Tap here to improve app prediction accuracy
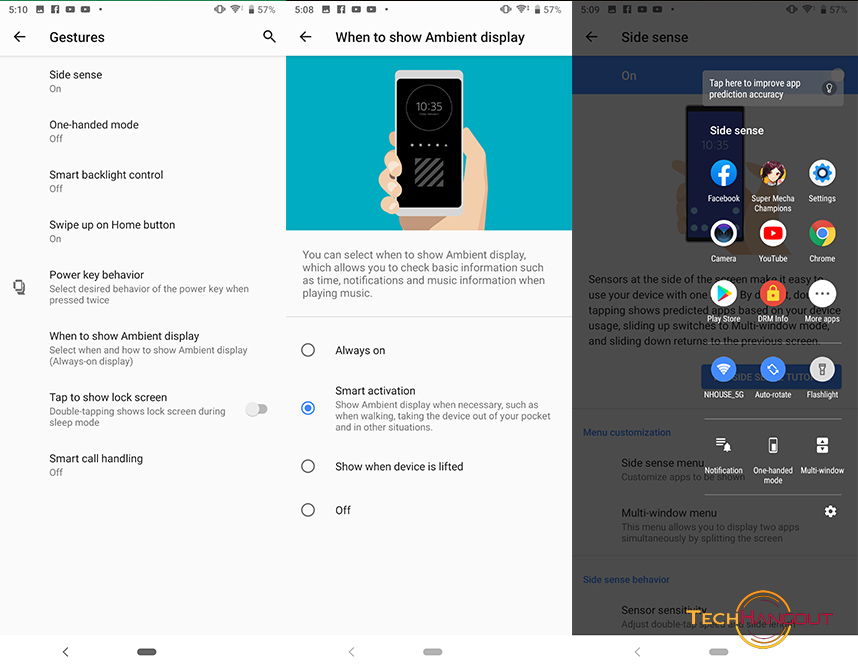 772,88
